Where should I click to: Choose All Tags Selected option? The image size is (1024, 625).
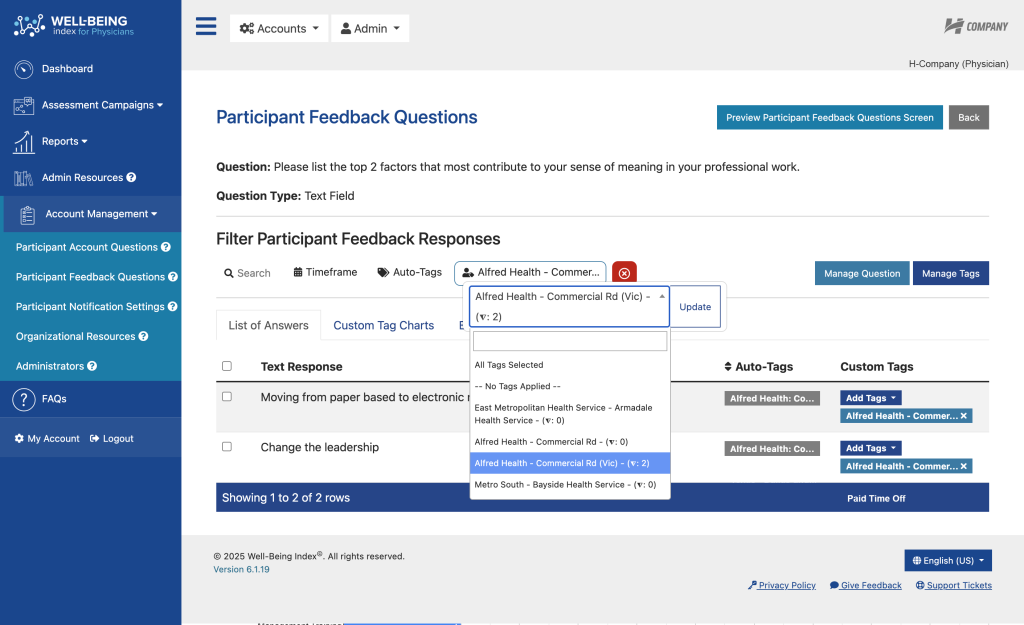pos(569,365)
